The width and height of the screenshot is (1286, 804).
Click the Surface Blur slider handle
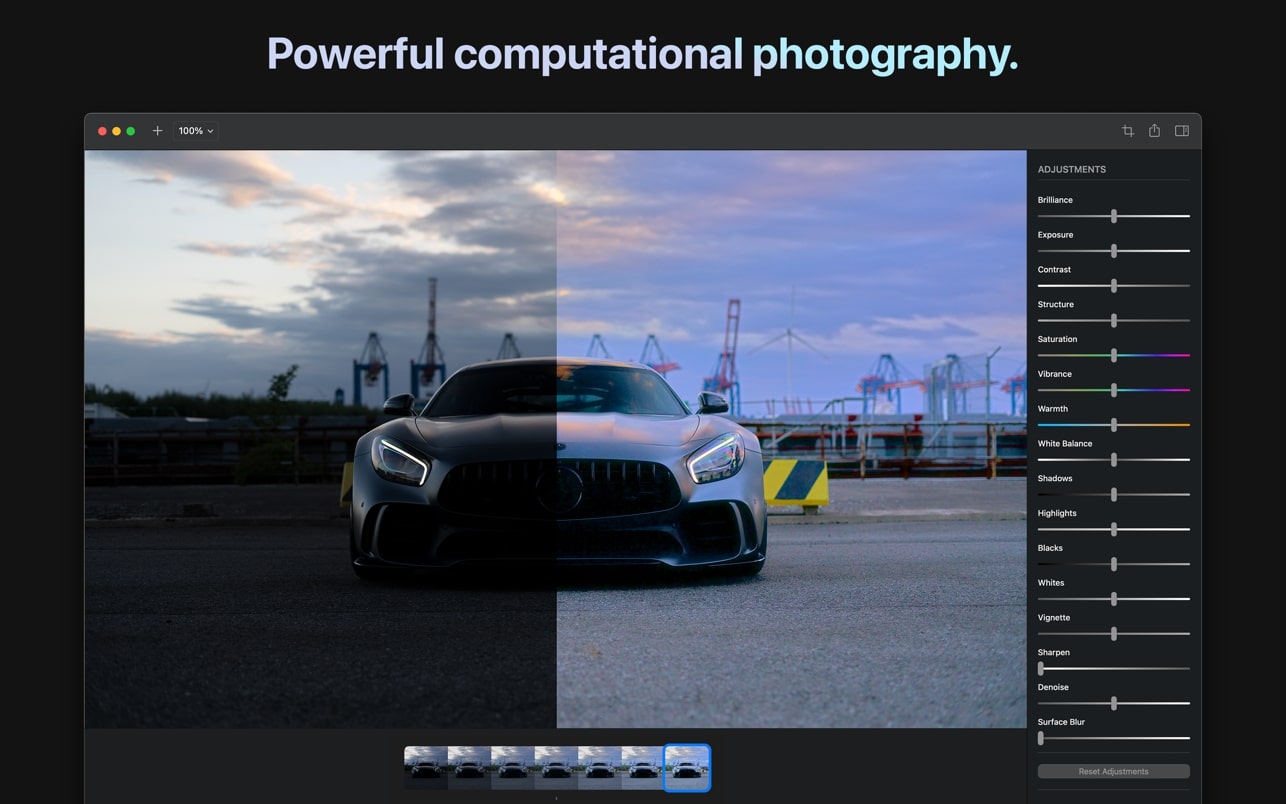tap(1041, 738)
